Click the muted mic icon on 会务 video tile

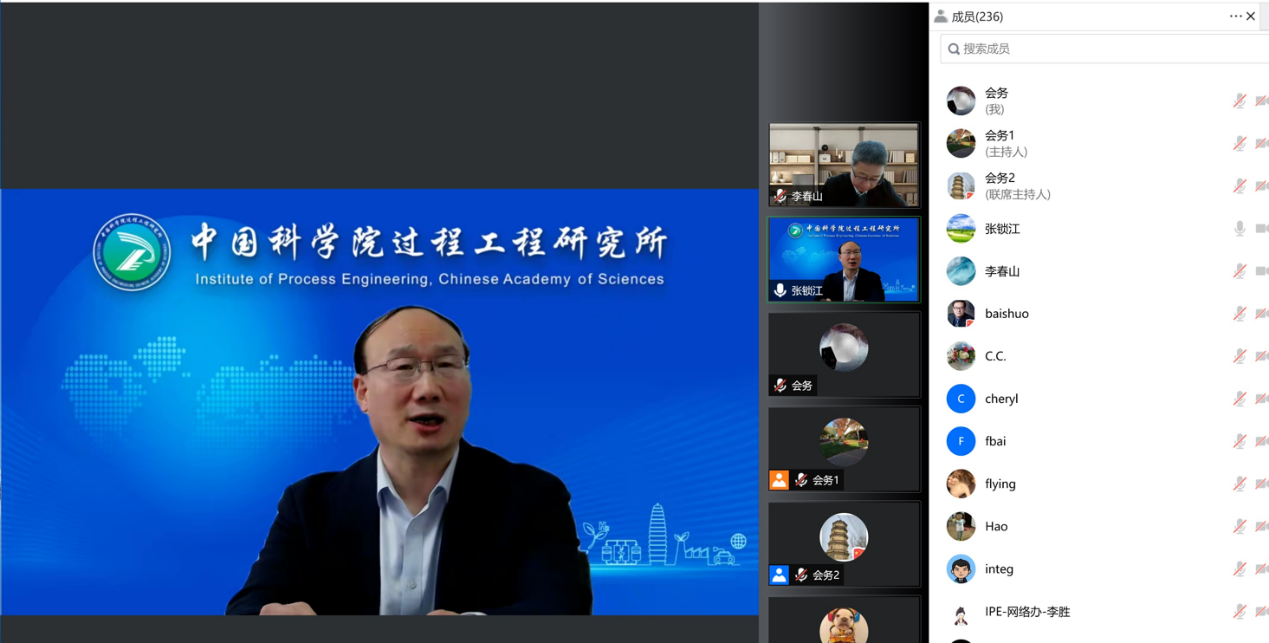[780, 385]
